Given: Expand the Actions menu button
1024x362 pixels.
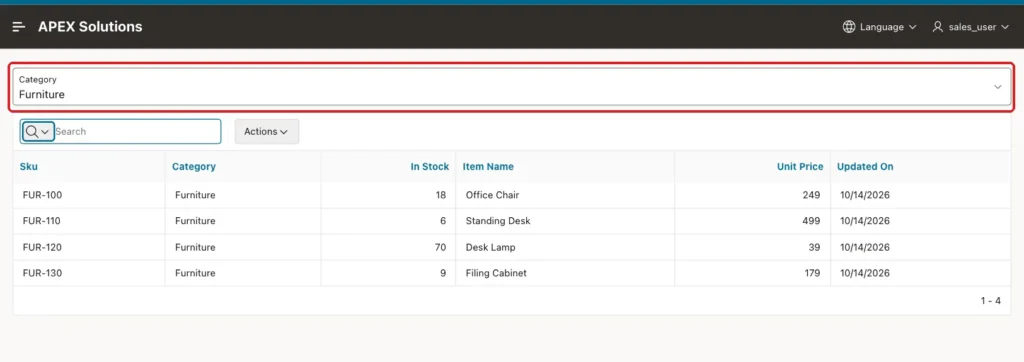Looking at the screenshot, I should (x=266, y=131).
